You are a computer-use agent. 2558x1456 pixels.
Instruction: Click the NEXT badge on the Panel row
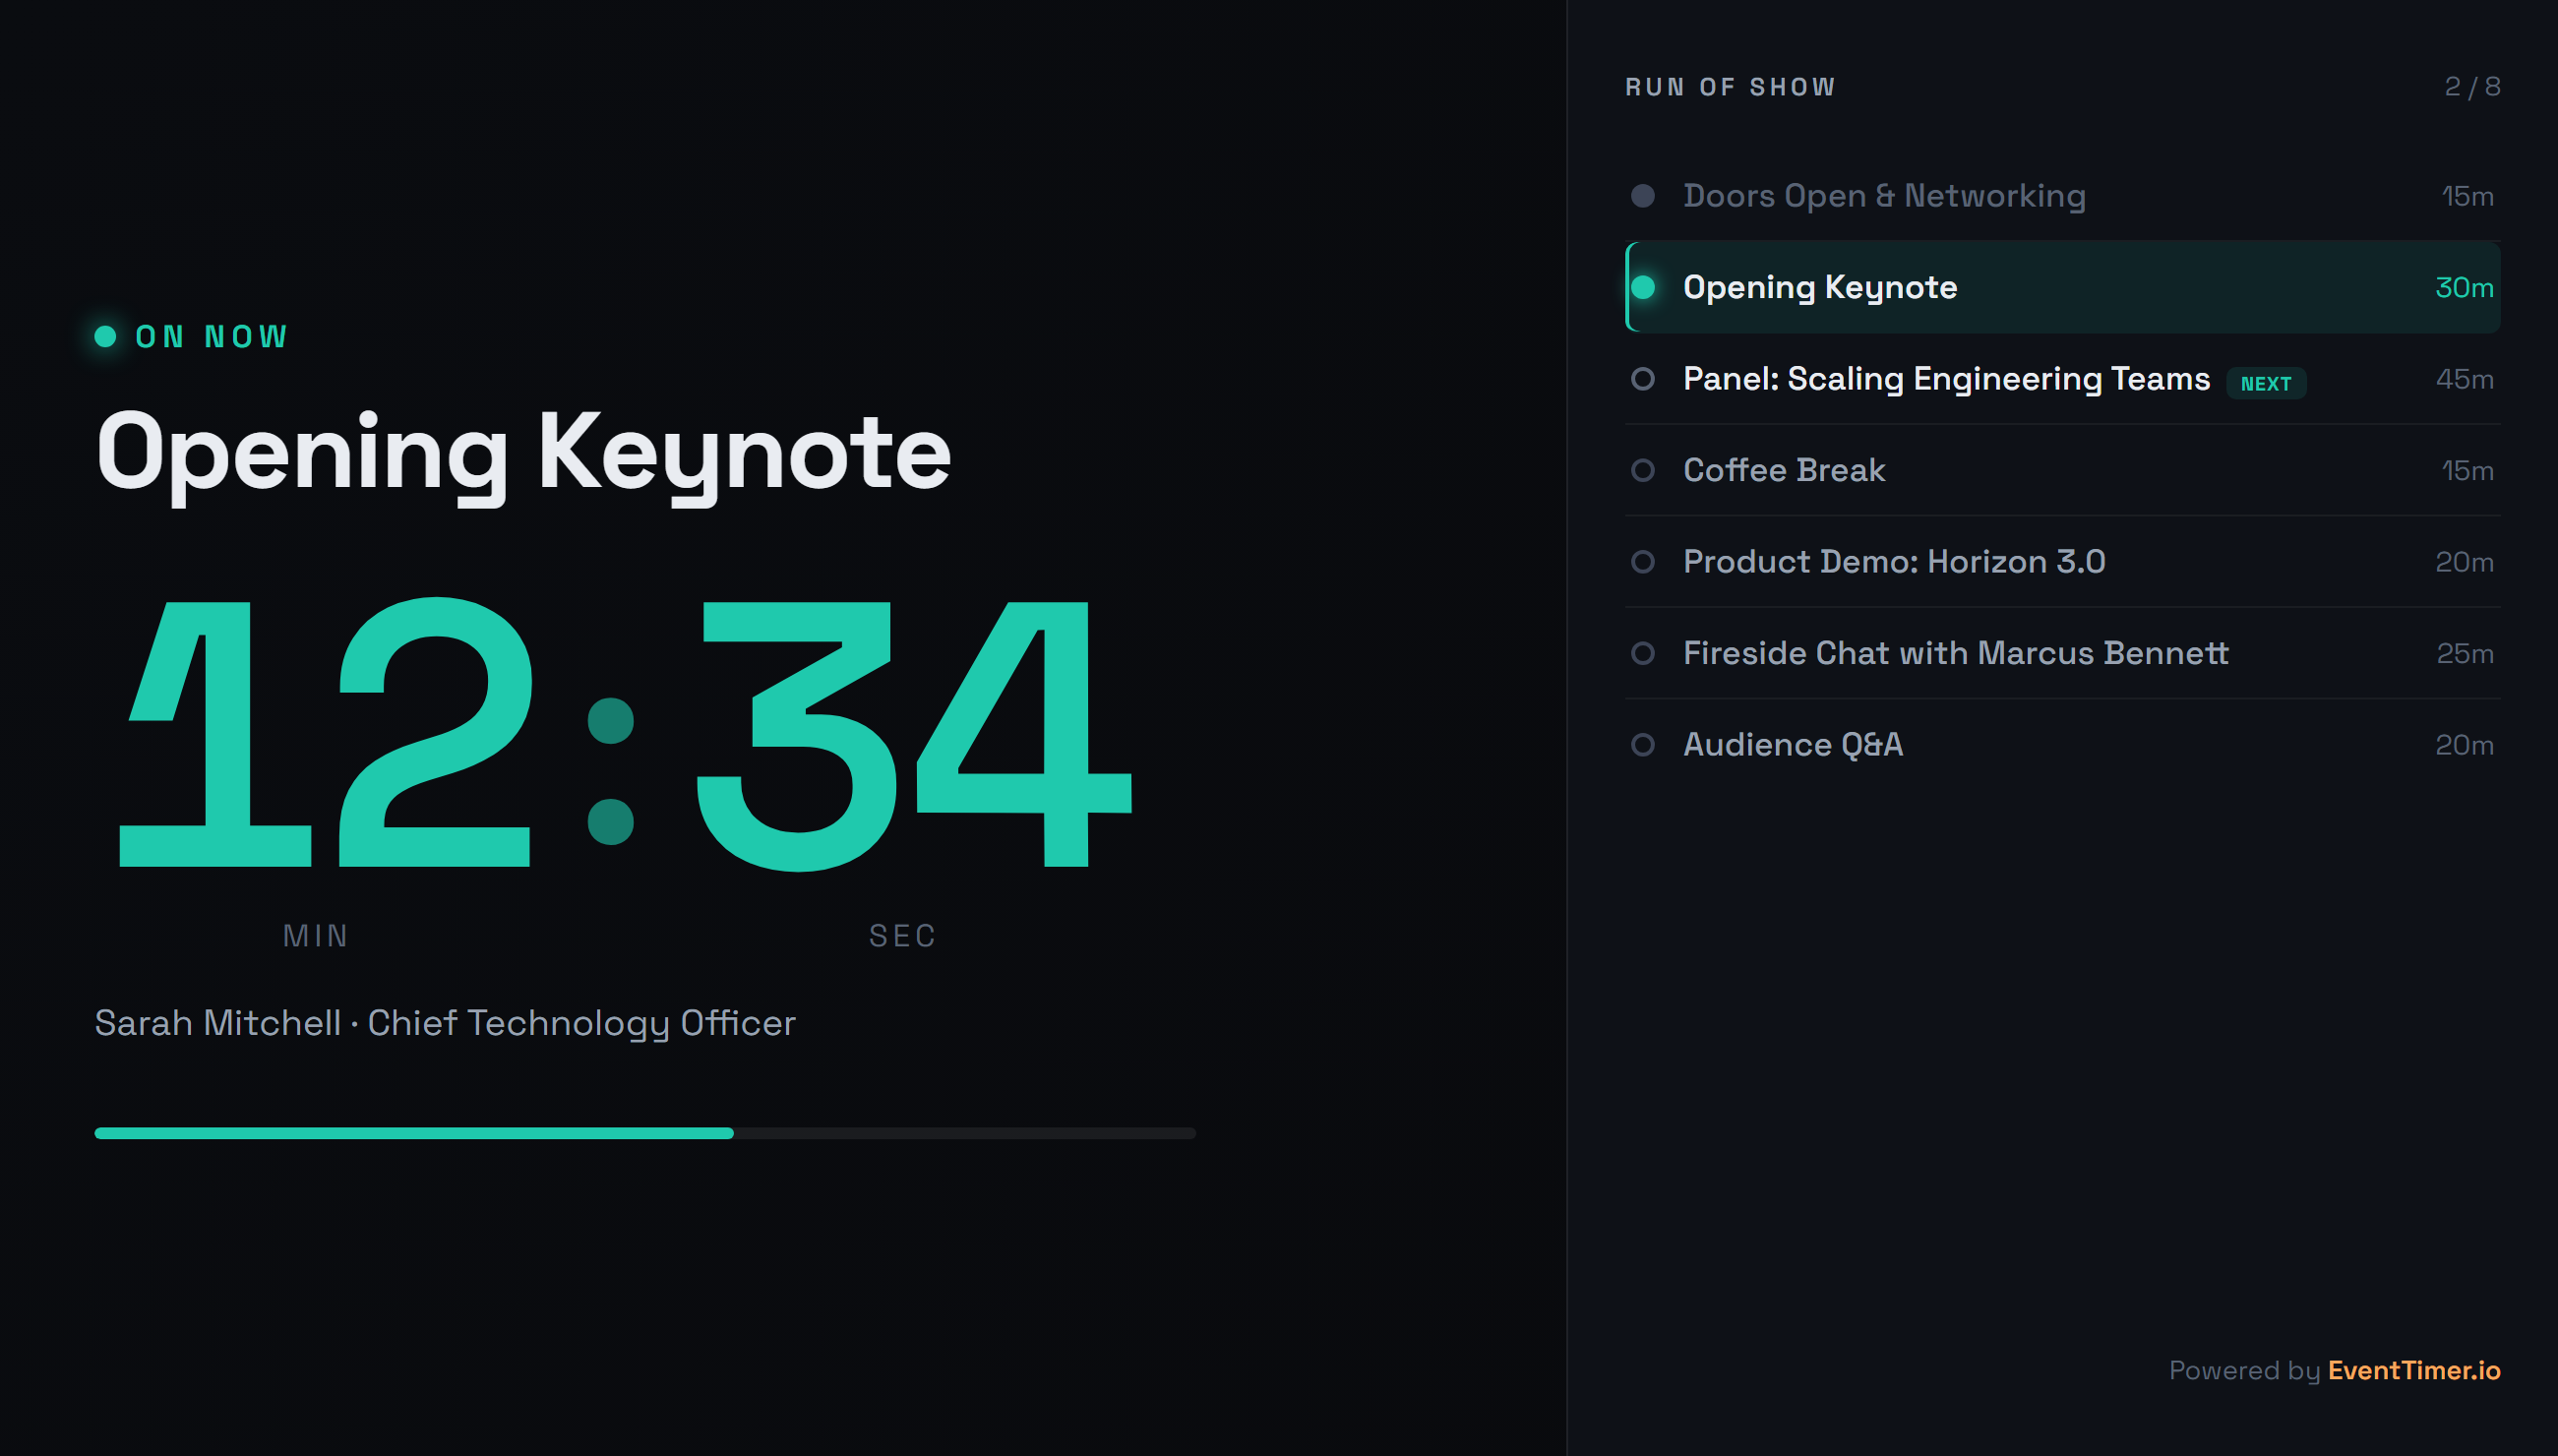[2265, 384]
